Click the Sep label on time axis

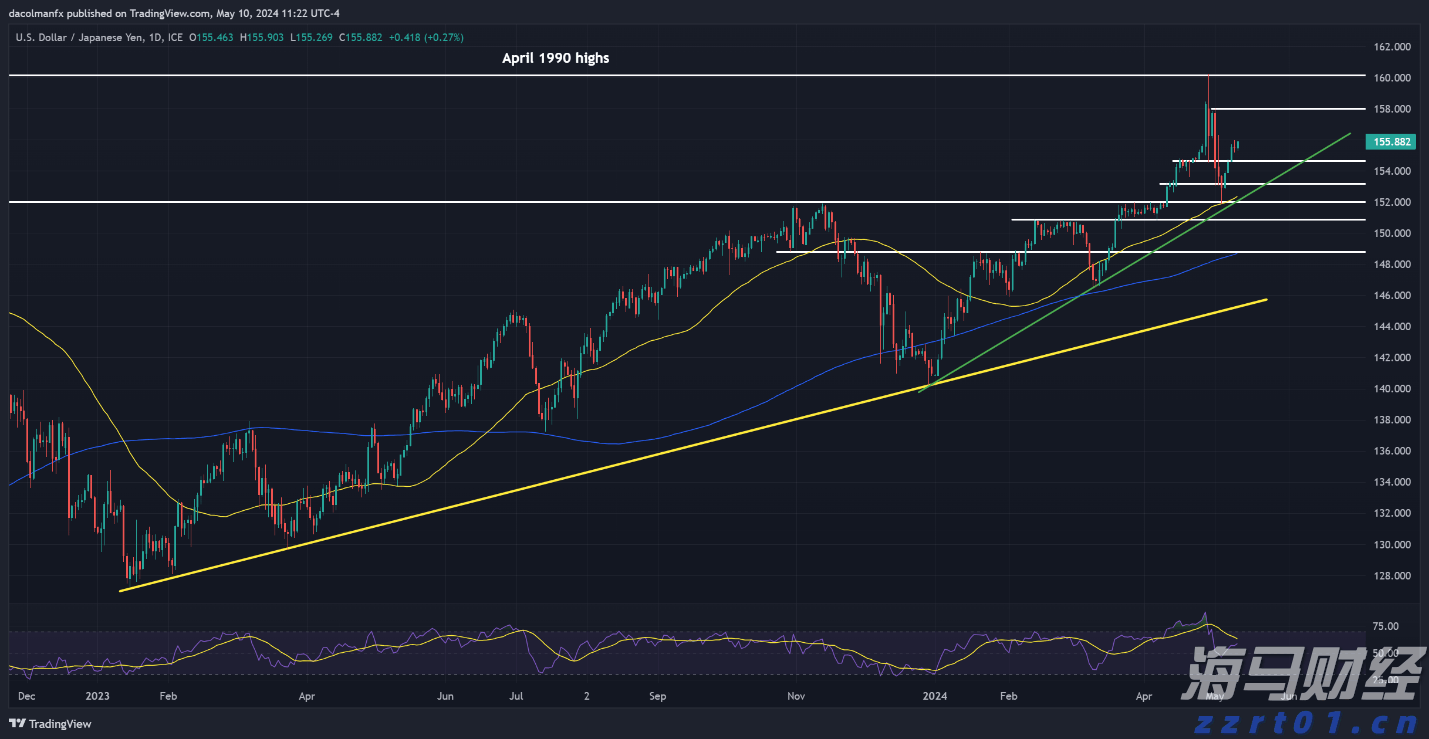point(657,695)
